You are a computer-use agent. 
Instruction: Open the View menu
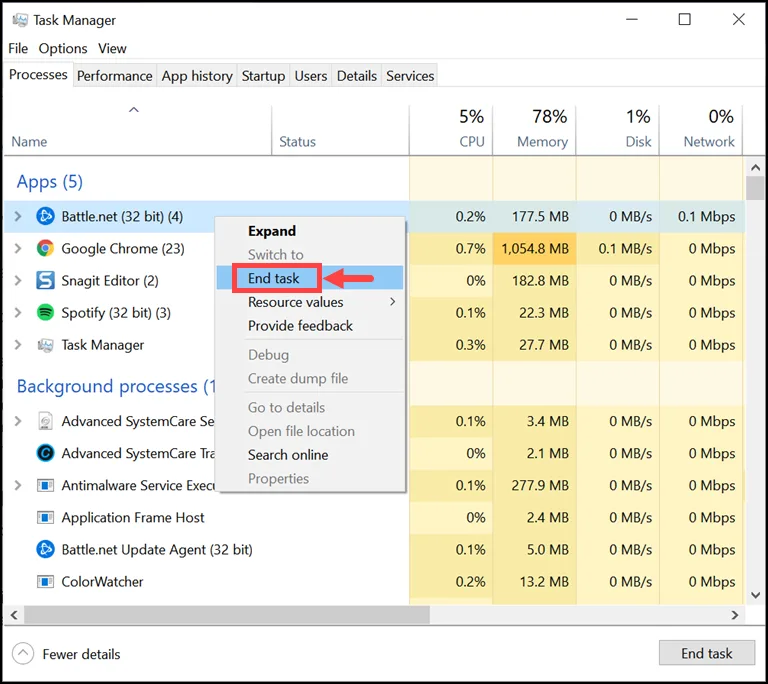pos(112,49)
